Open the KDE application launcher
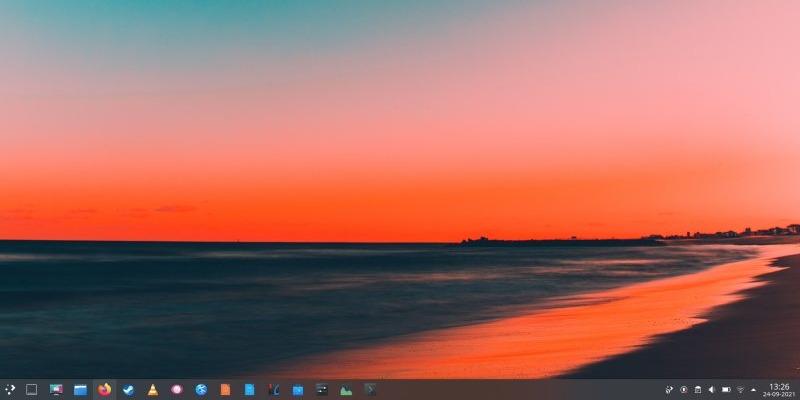 10,389
